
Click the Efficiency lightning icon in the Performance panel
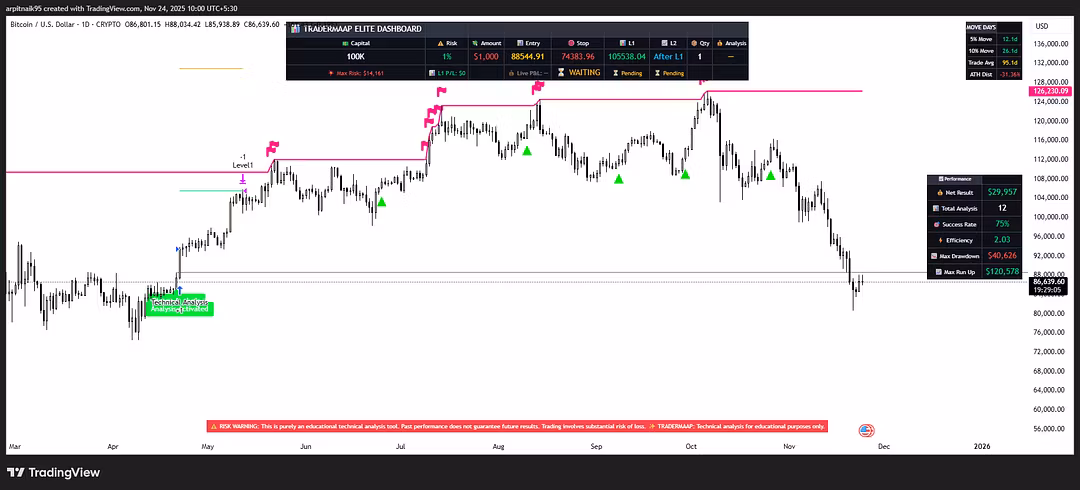(941, 240)
